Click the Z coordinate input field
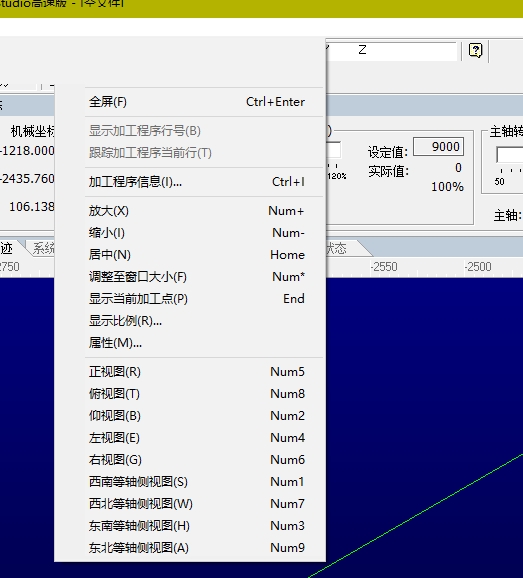The image size is (523, 578). pos(391,51)
